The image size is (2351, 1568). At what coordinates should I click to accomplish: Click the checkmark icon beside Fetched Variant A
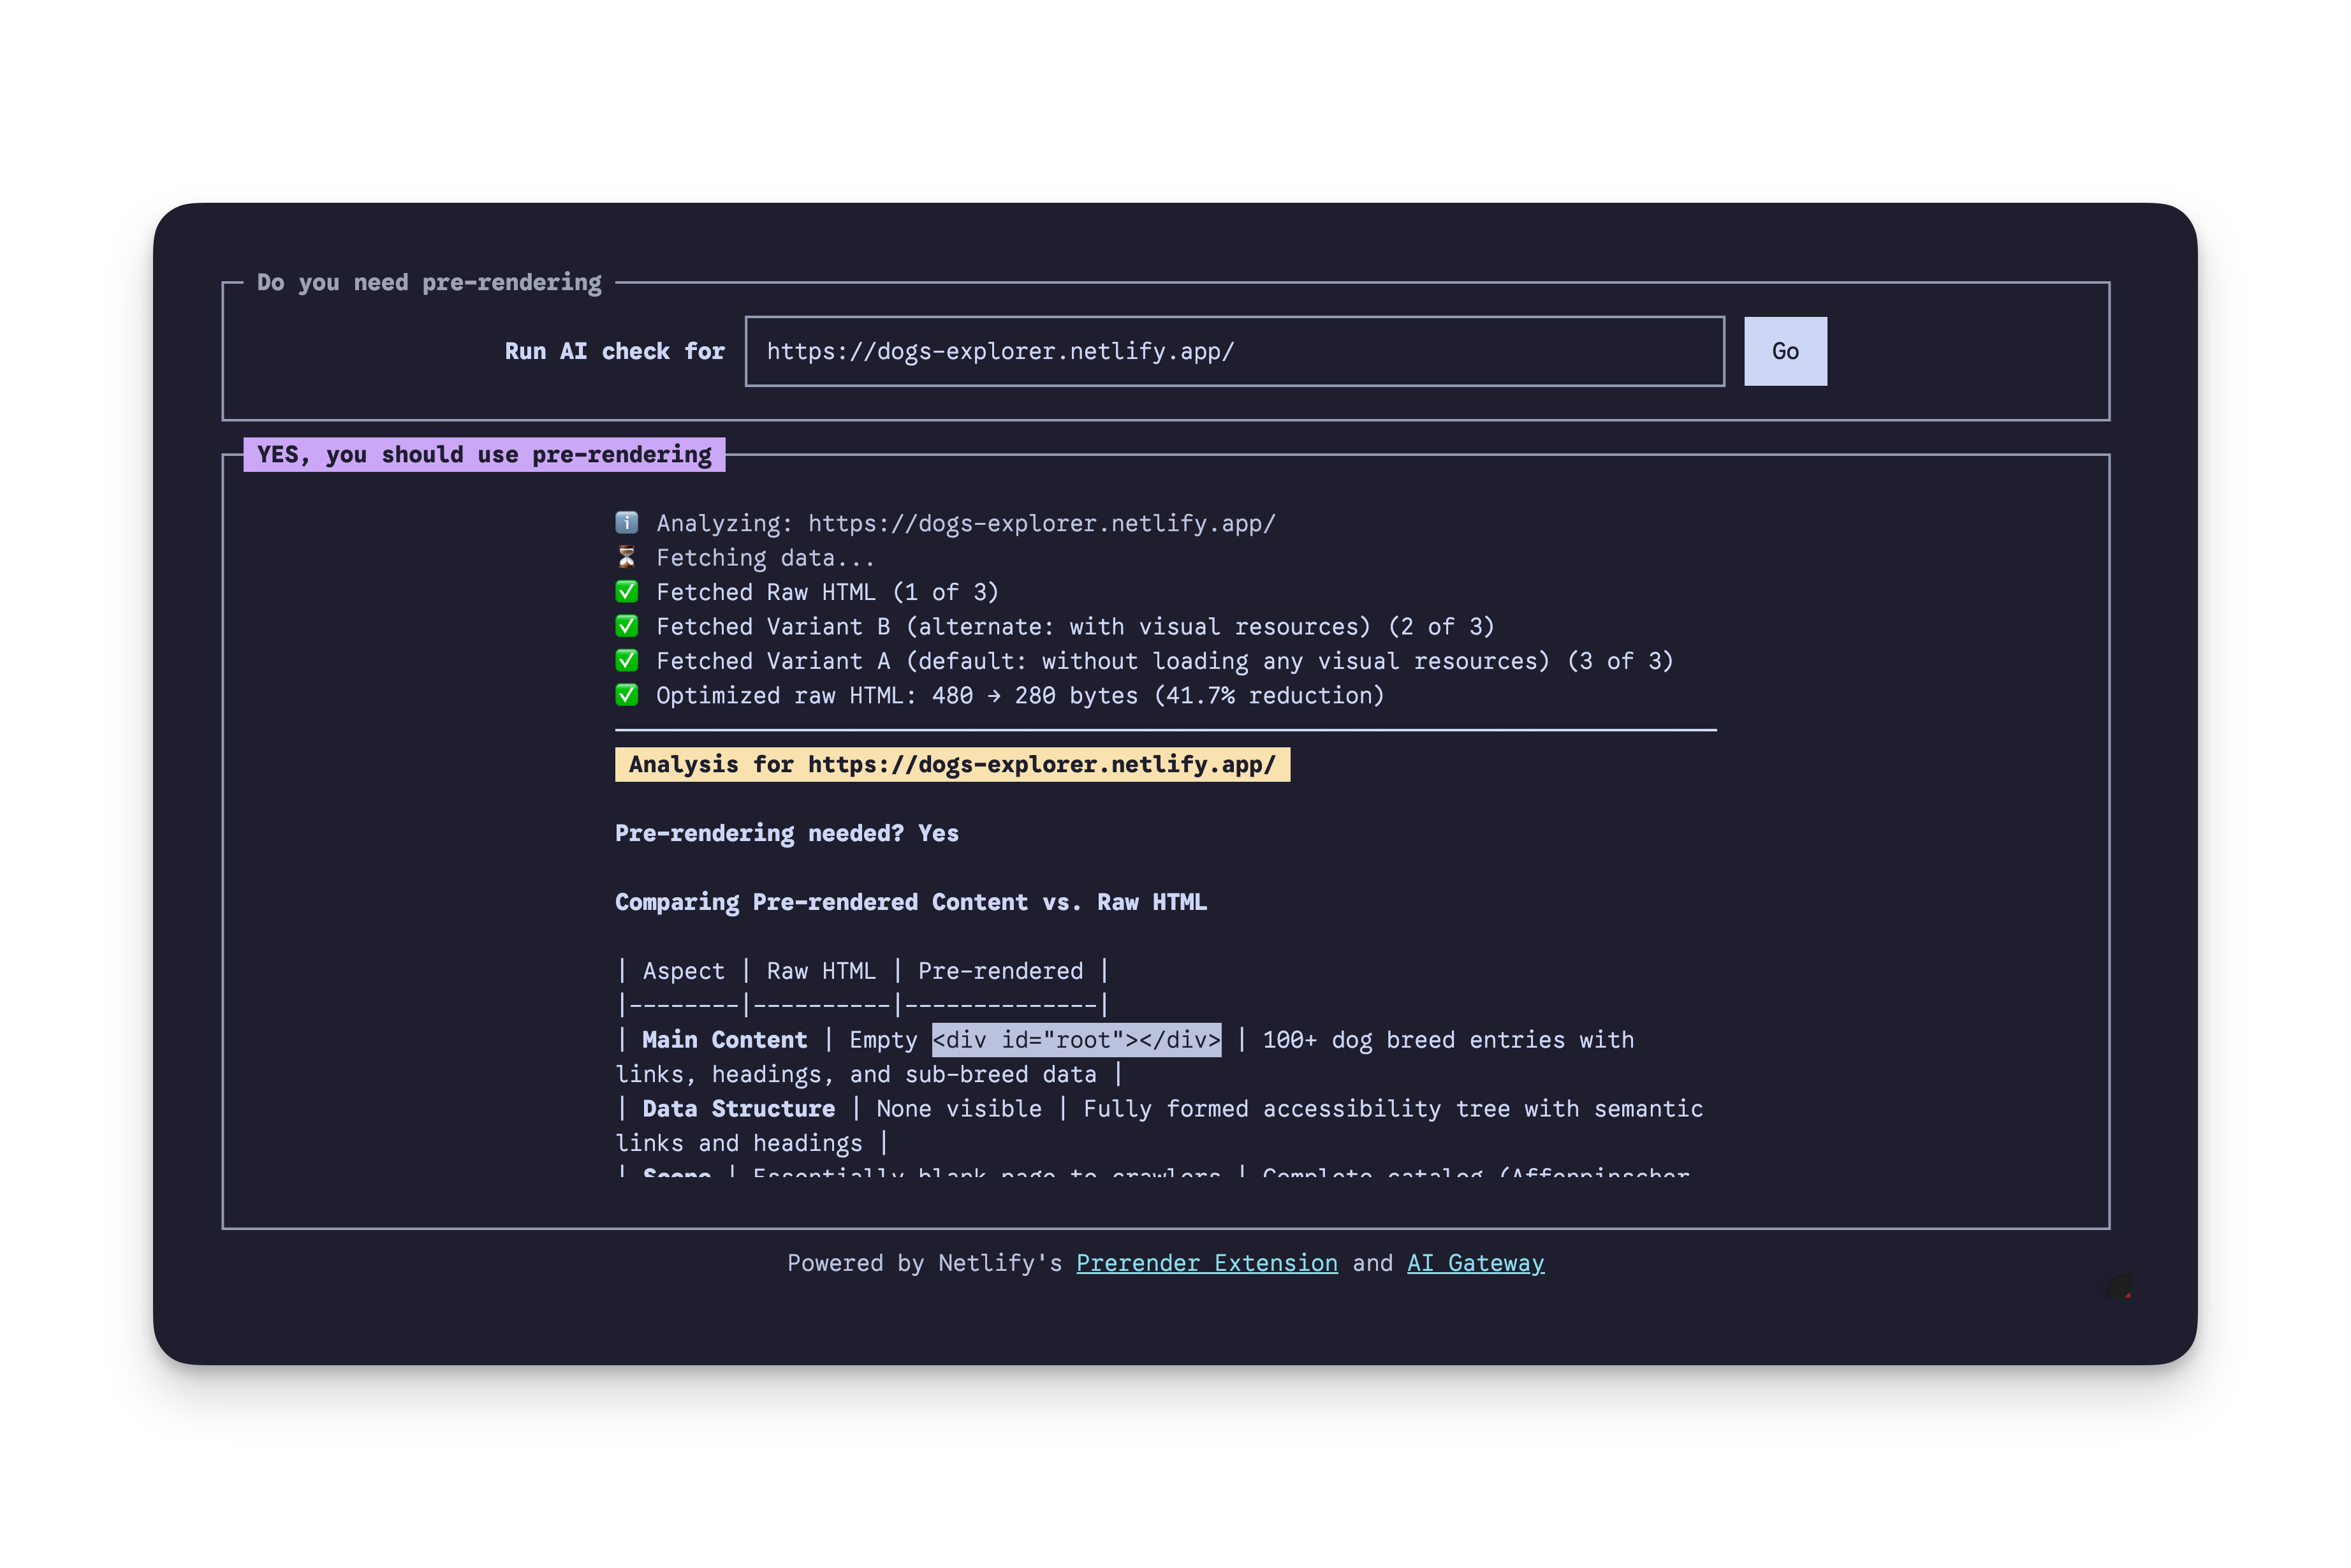pyautogui.click(x=626, y=660)
